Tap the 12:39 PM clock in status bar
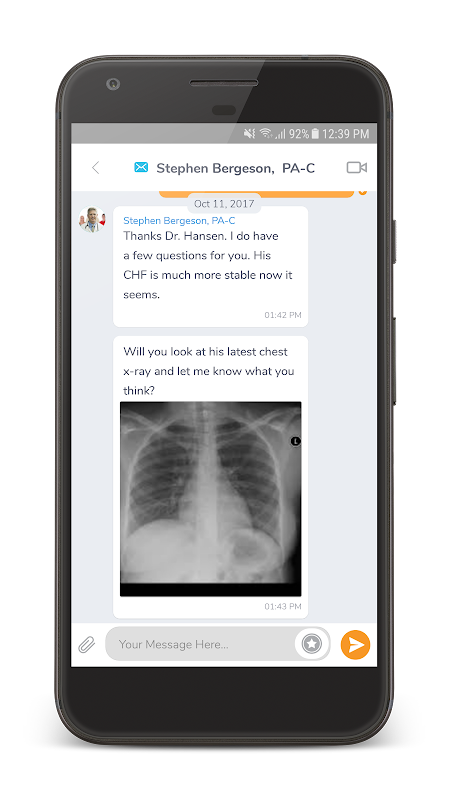The image size is (451, 800). coord(345,134)
